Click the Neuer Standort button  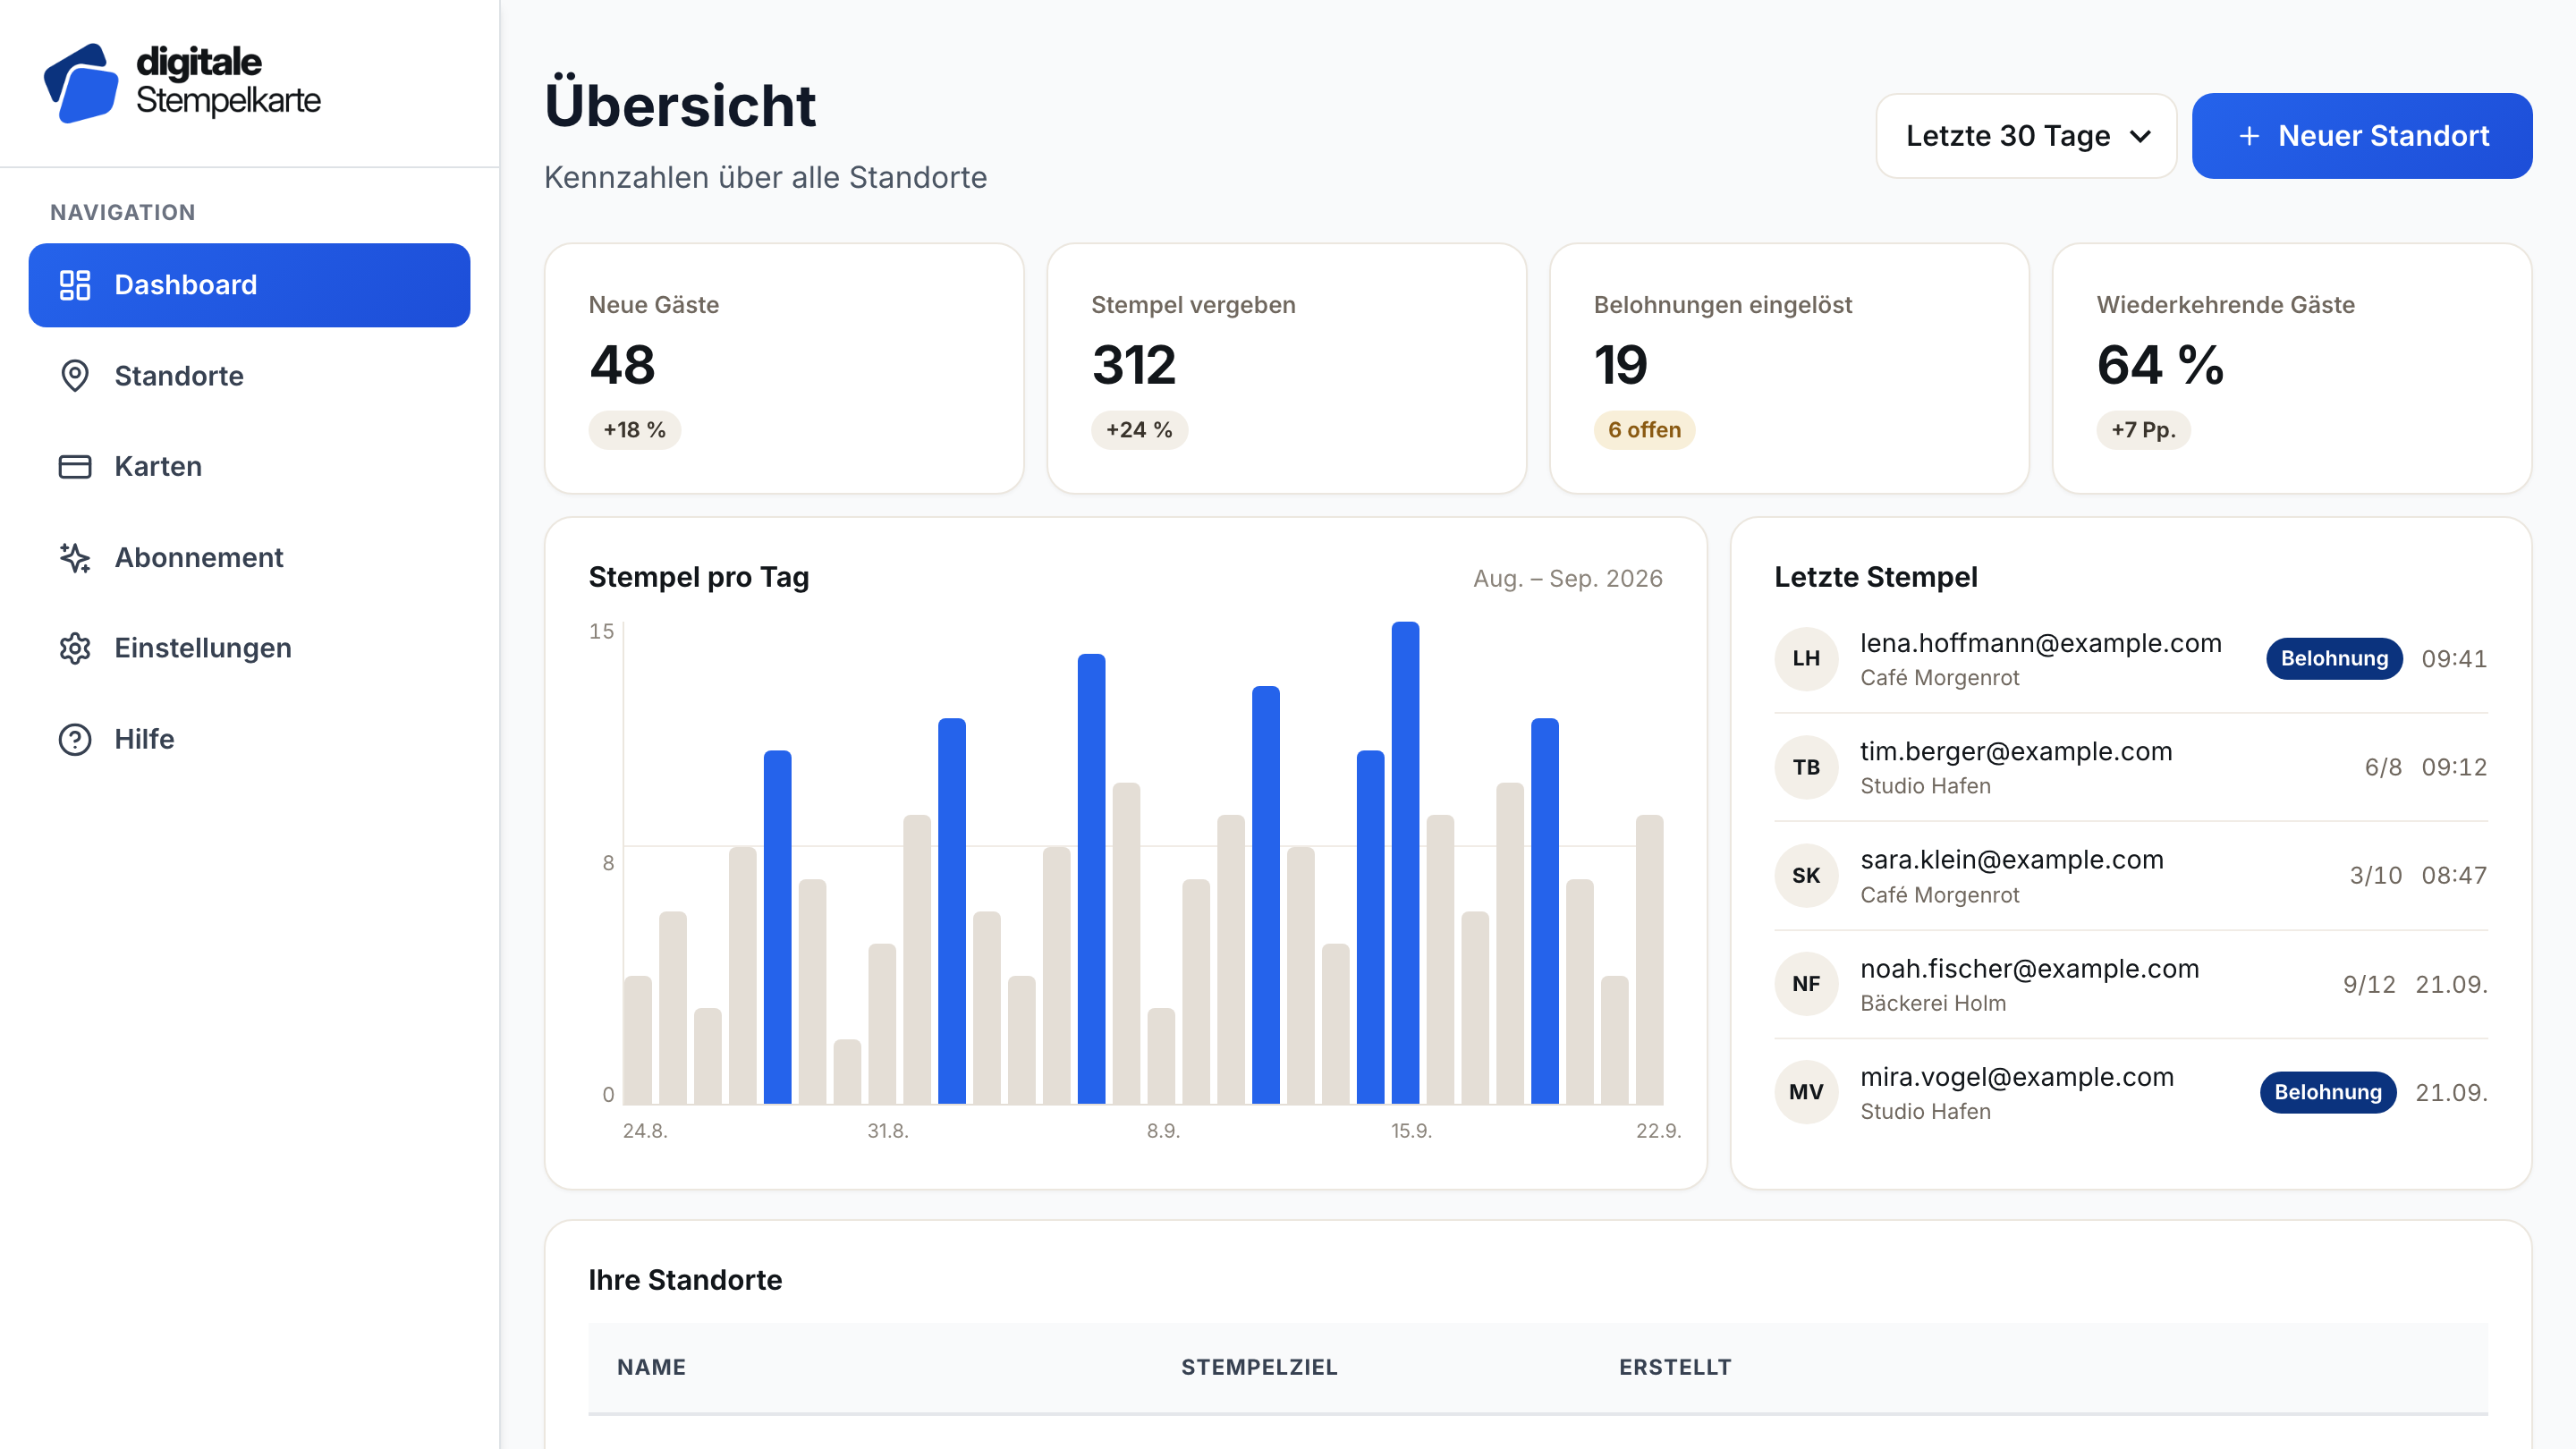2362,136
